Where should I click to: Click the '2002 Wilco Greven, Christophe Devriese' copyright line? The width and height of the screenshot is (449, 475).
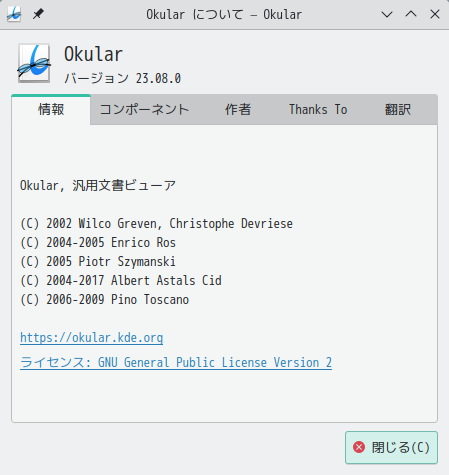point(156,224)
